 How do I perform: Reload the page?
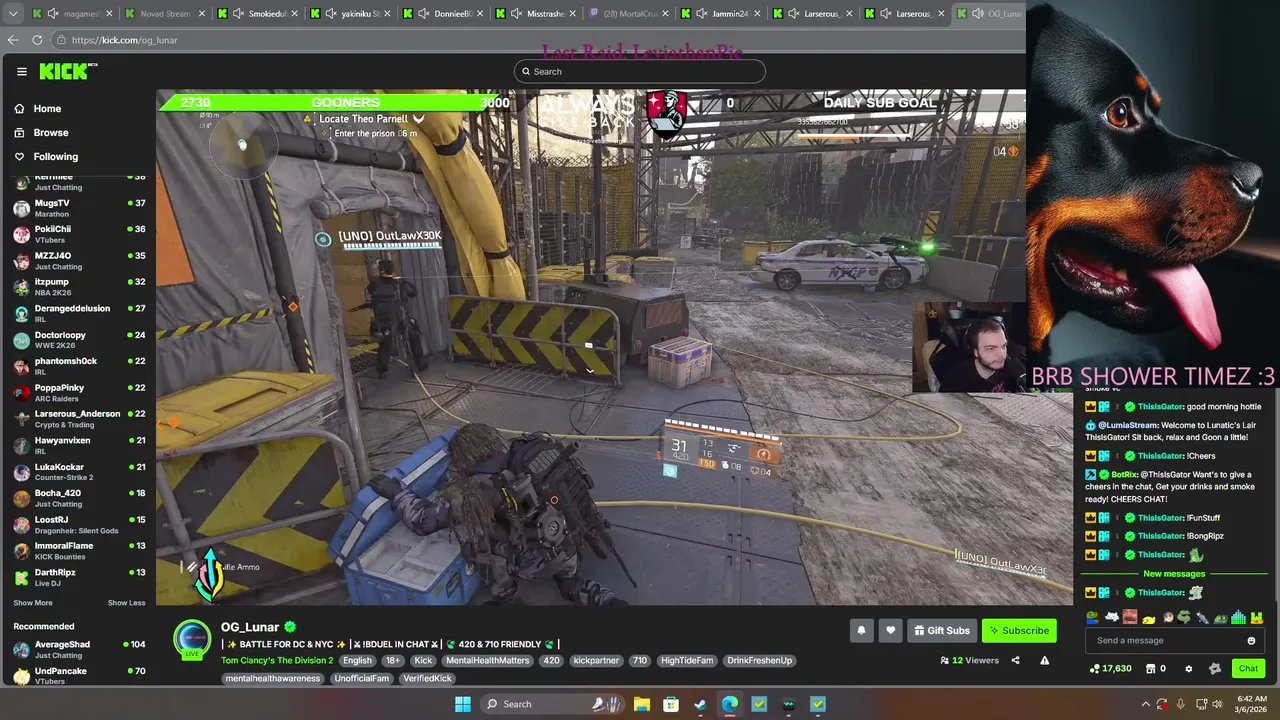(x=37, y=40)
